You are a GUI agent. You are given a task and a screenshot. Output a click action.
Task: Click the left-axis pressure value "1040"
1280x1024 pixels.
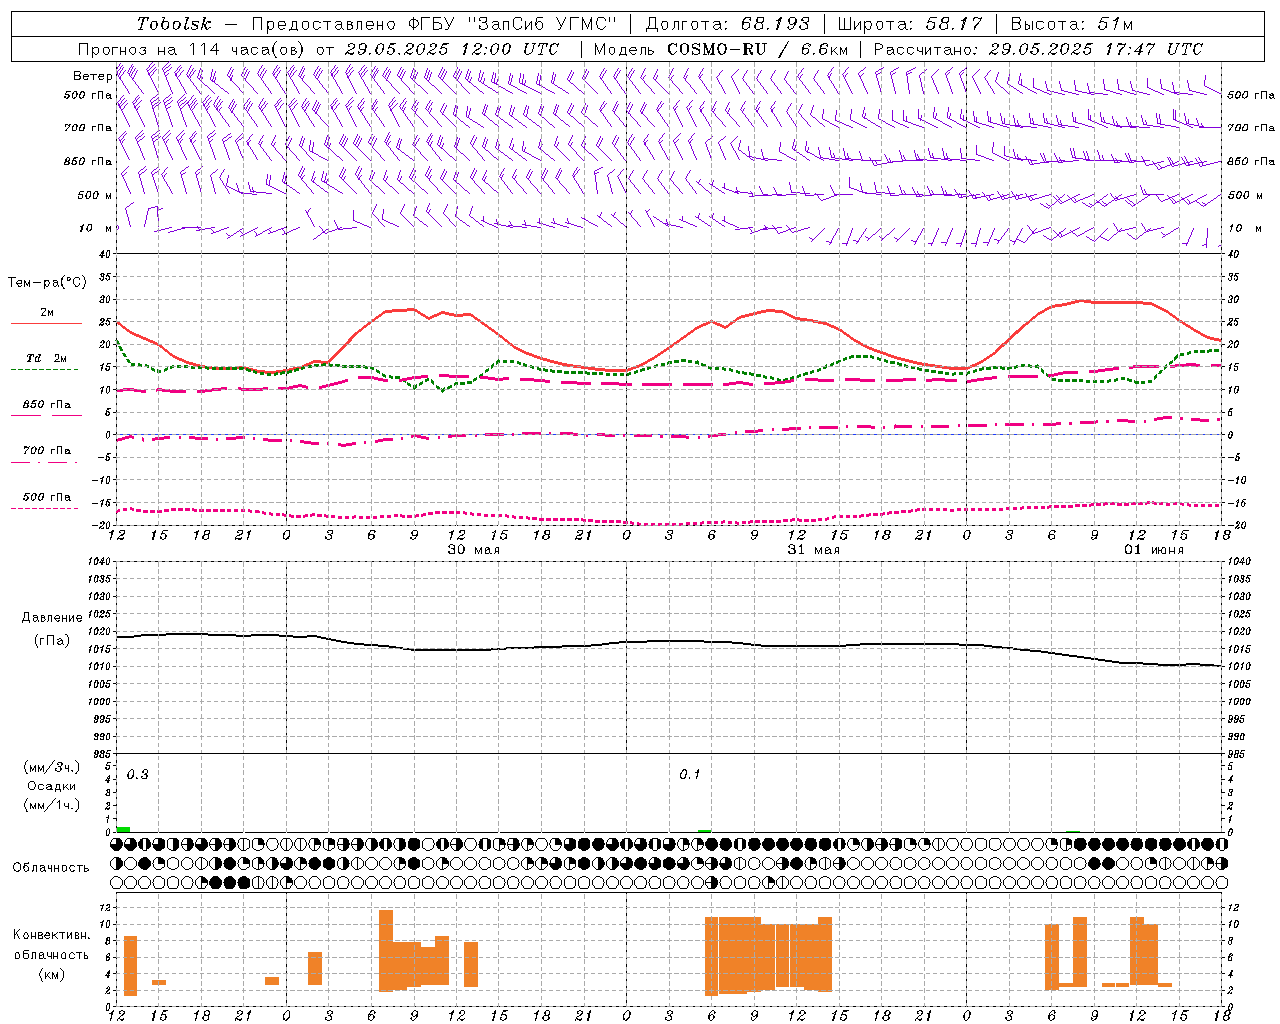(98, 561)
